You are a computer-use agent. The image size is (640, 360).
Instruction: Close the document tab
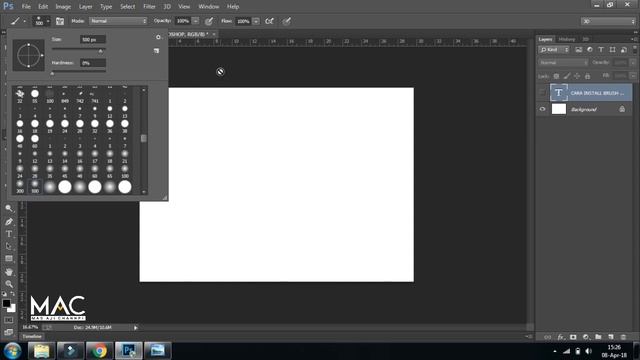click(x=214, y=34)
